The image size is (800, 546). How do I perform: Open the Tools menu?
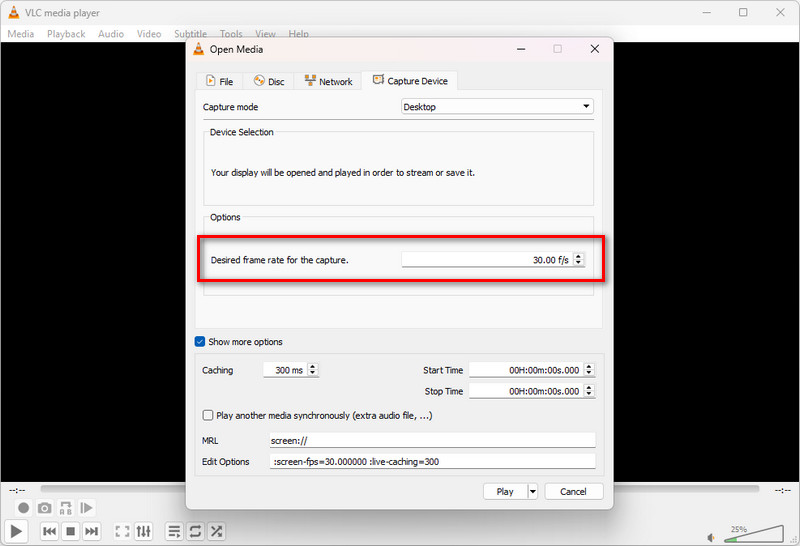231,34
